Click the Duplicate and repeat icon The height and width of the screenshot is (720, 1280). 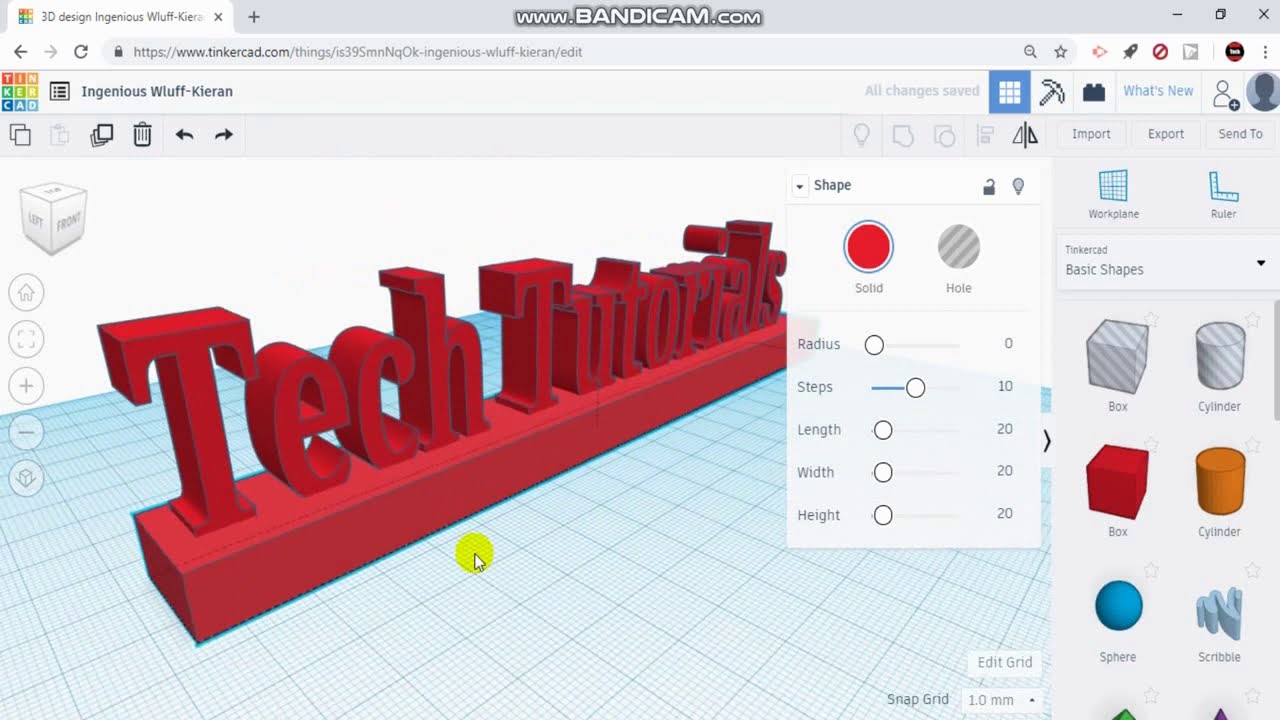pyautogui.click(x=101, y=135)
